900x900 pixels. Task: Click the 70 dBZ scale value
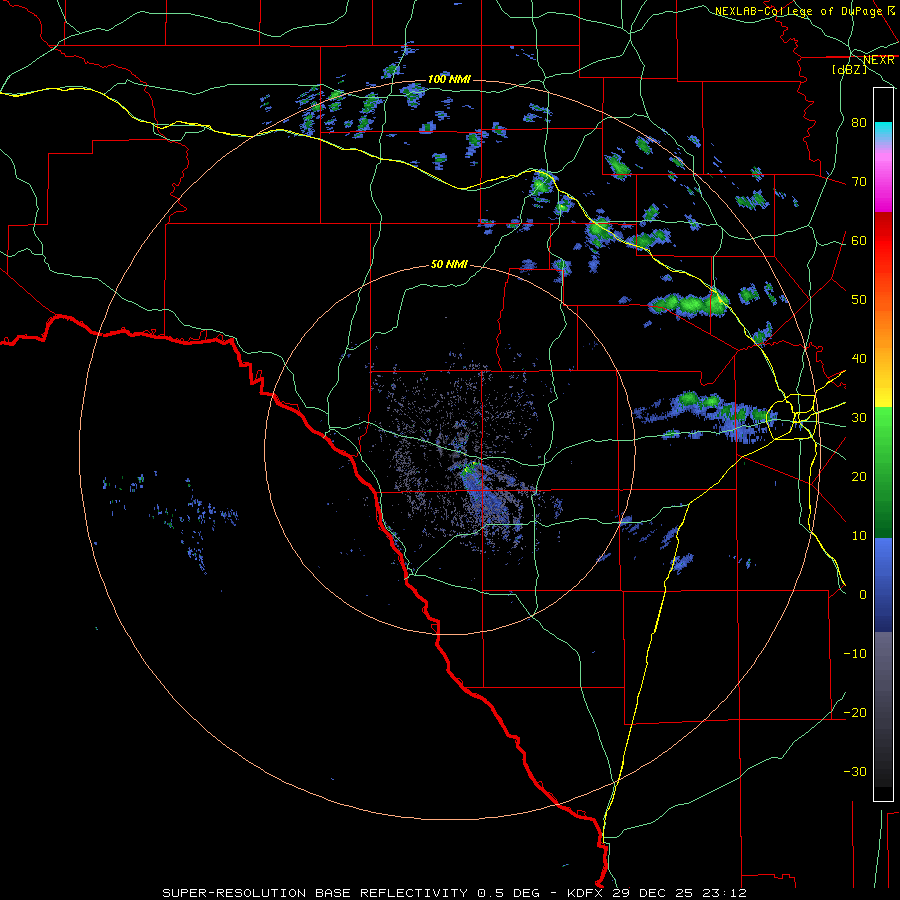[859, 182]
